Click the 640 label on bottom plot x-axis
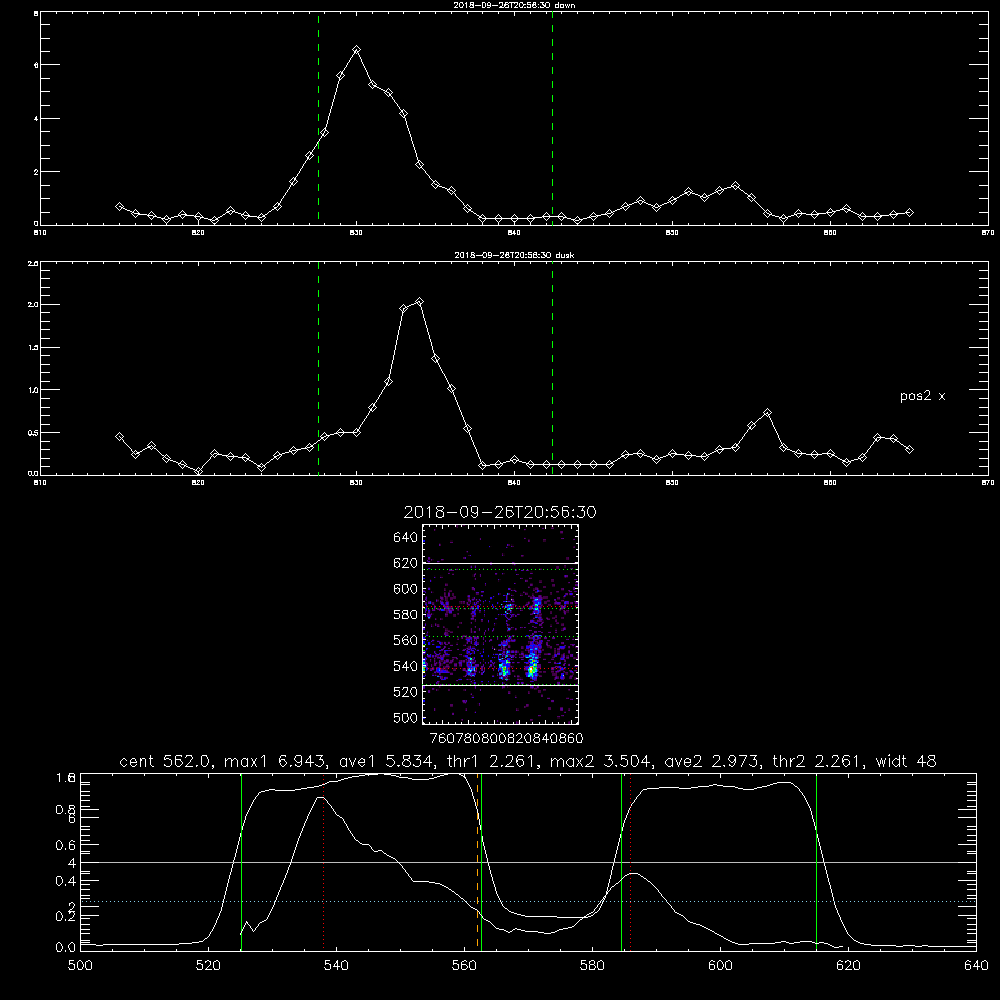 [x=976, y=966]
